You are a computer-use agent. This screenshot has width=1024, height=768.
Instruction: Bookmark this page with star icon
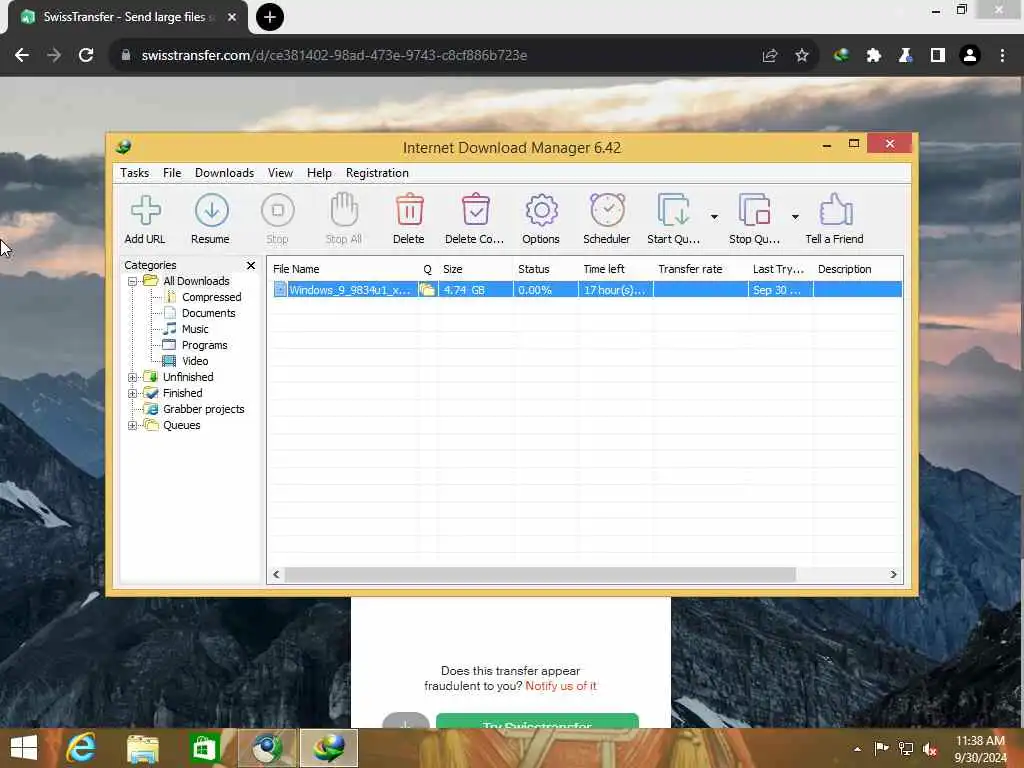[x=802, y=56]
